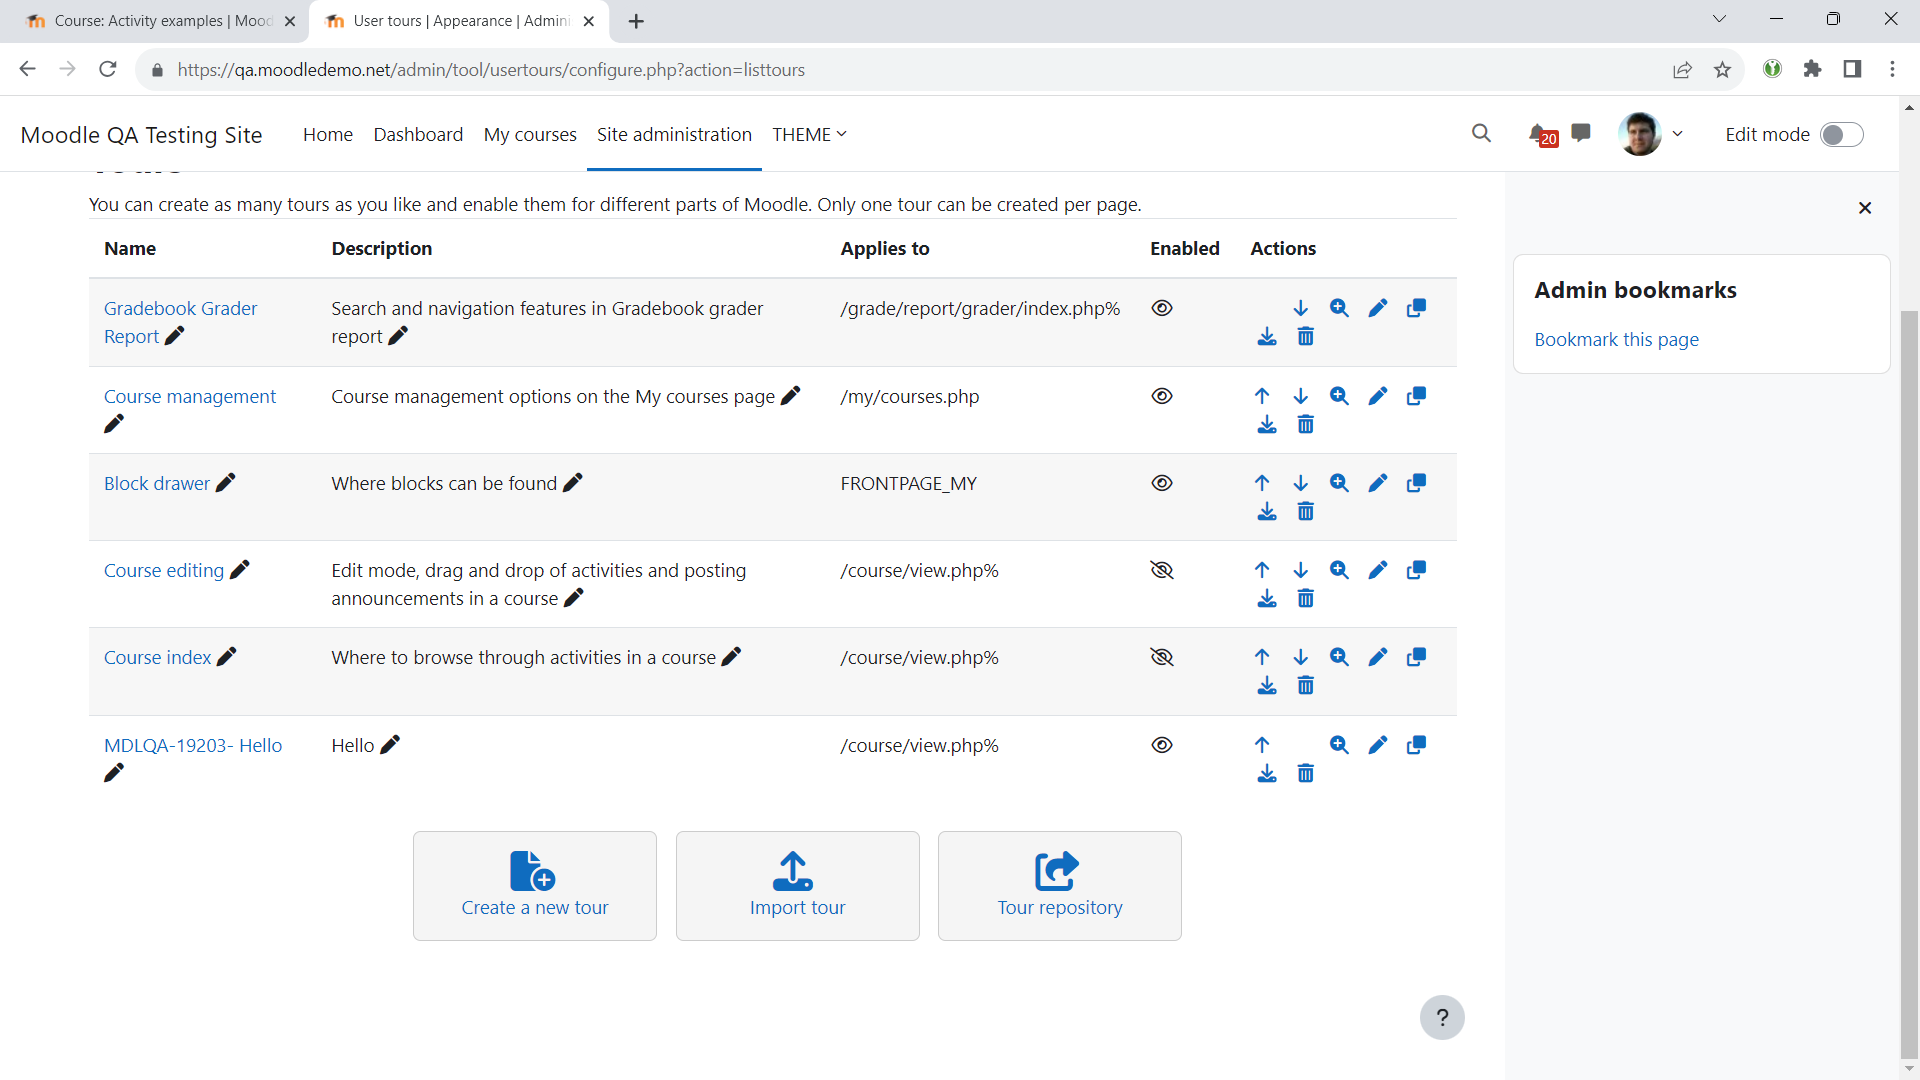Open the Course editing tour link
The image size is (1920, 1080).
164,570
